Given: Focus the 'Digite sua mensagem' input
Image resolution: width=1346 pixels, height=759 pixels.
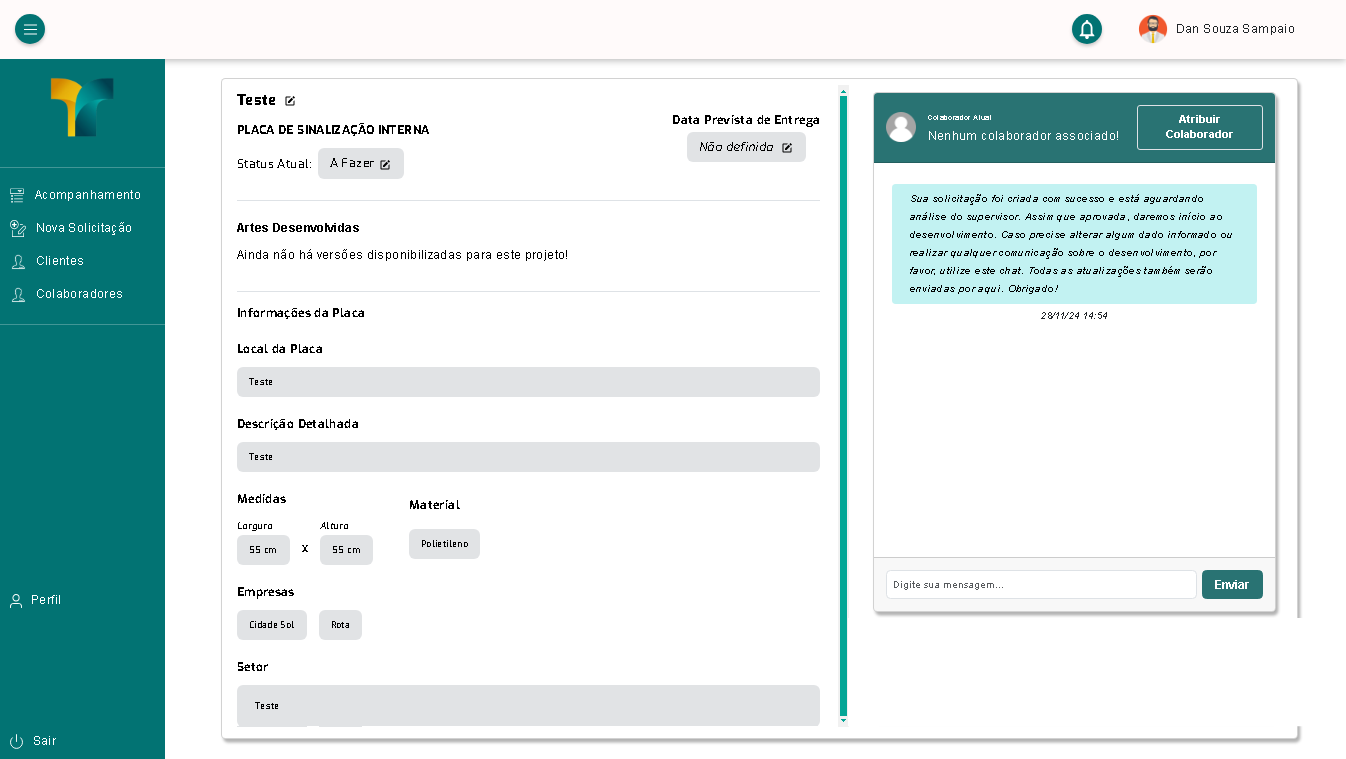Looking at the screenshot, I should point(1040,585).
